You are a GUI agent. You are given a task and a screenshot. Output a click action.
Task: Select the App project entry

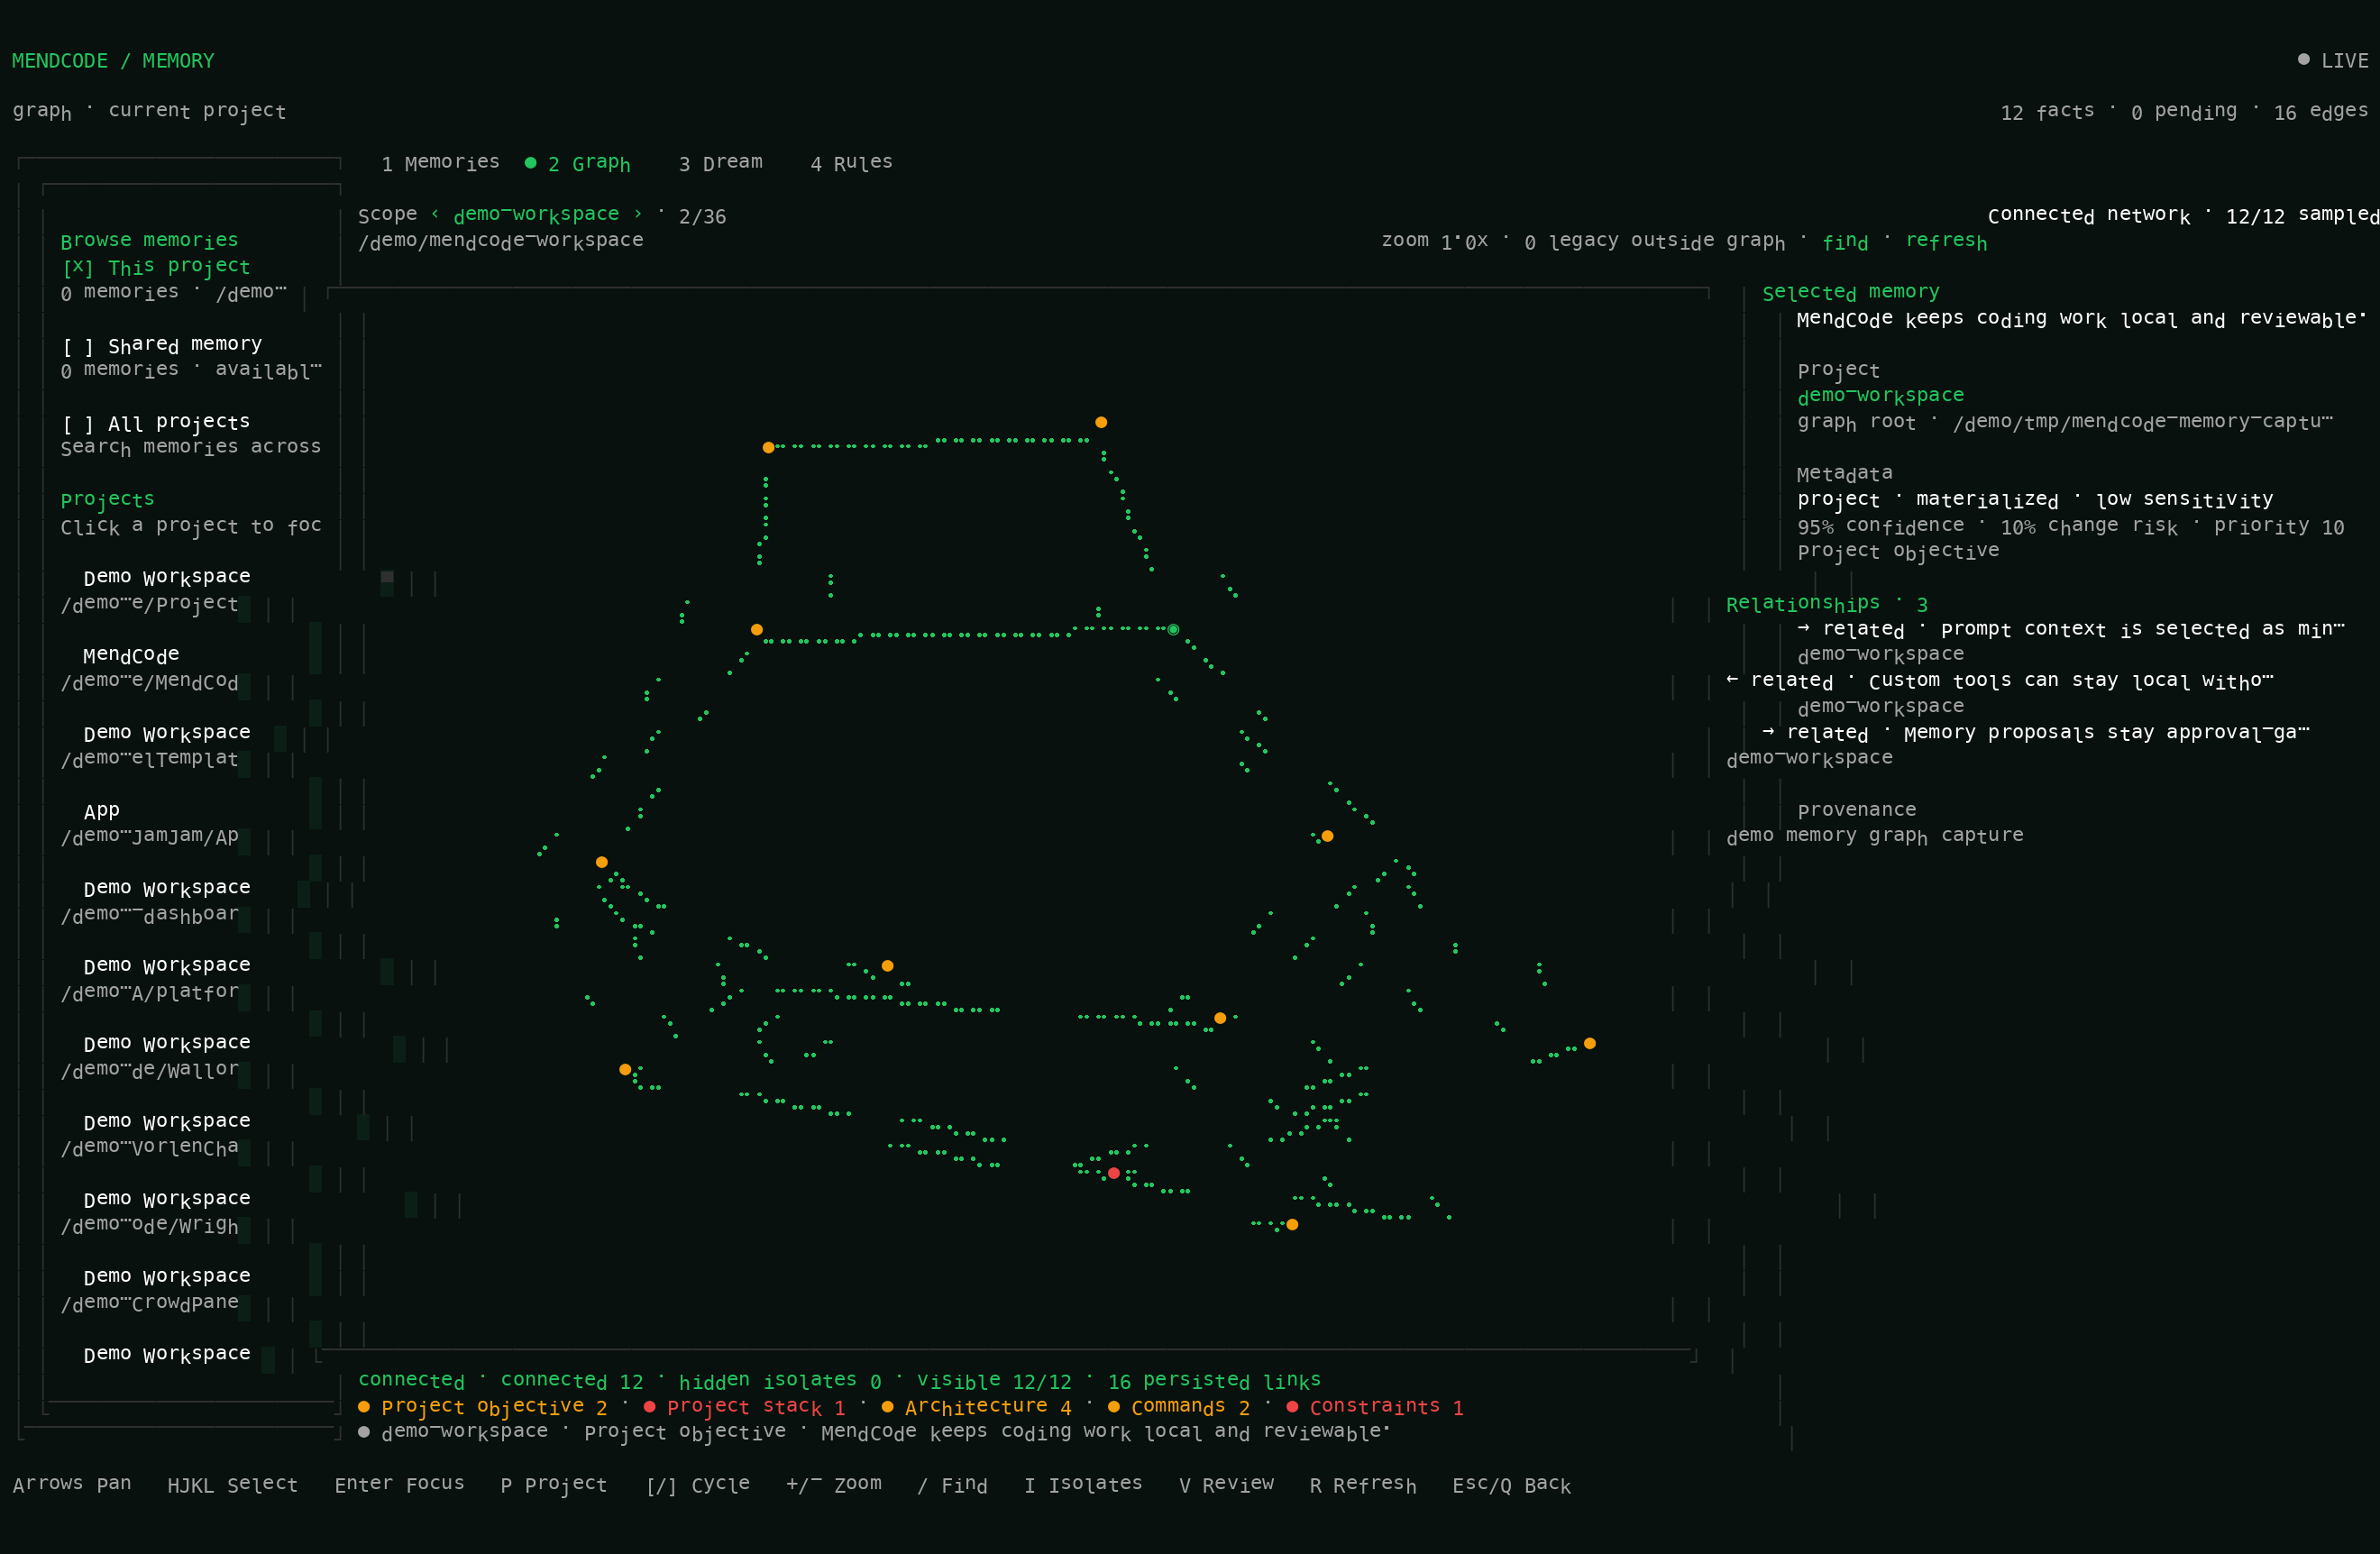tap(101, 811)
